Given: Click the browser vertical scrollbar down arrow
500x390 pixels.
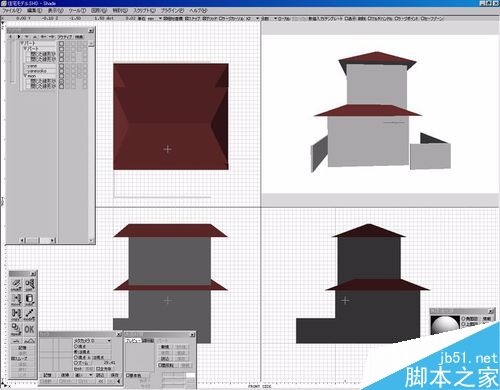Looking at the screenshot, I should click(x=91, y=240).
